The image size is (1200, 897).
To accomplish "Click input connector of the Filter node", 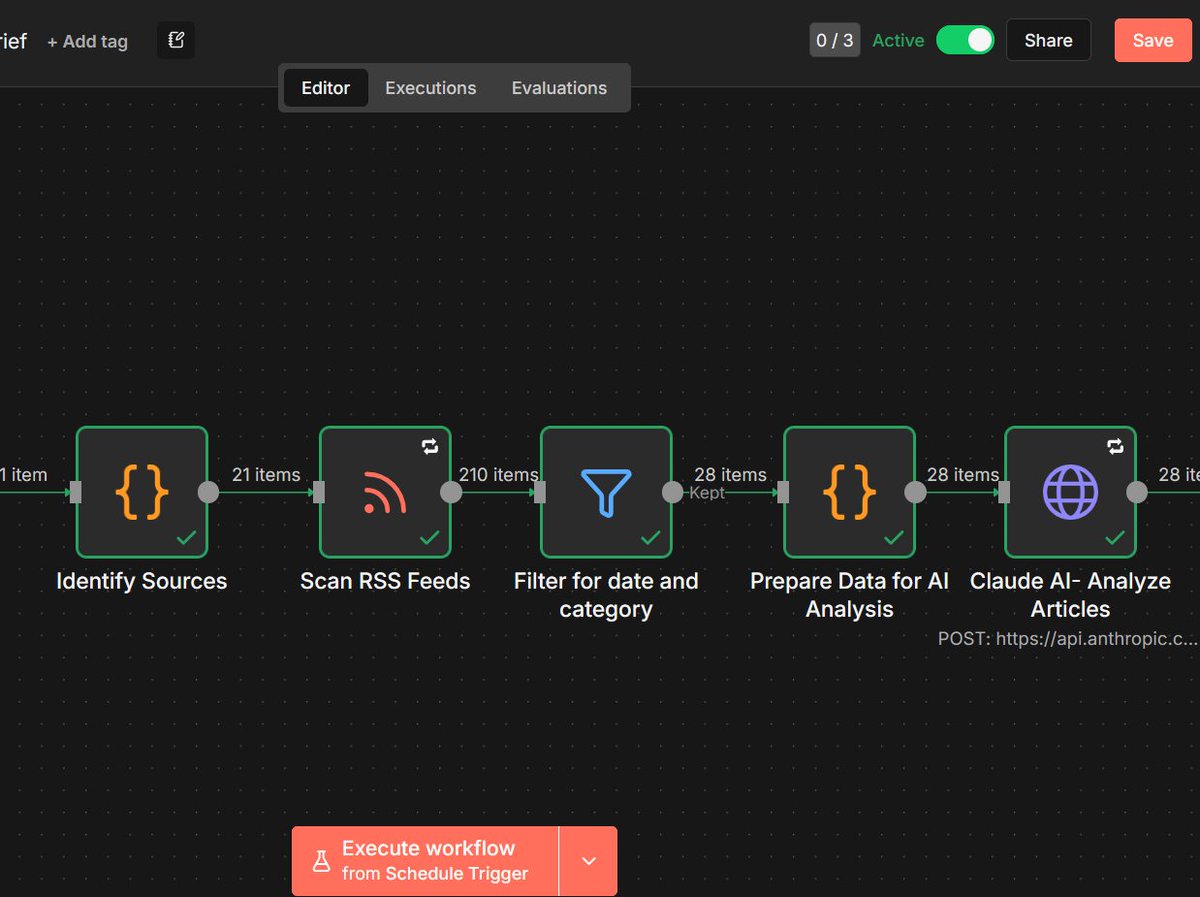I will pyautogui.click(x=539, y=492).
